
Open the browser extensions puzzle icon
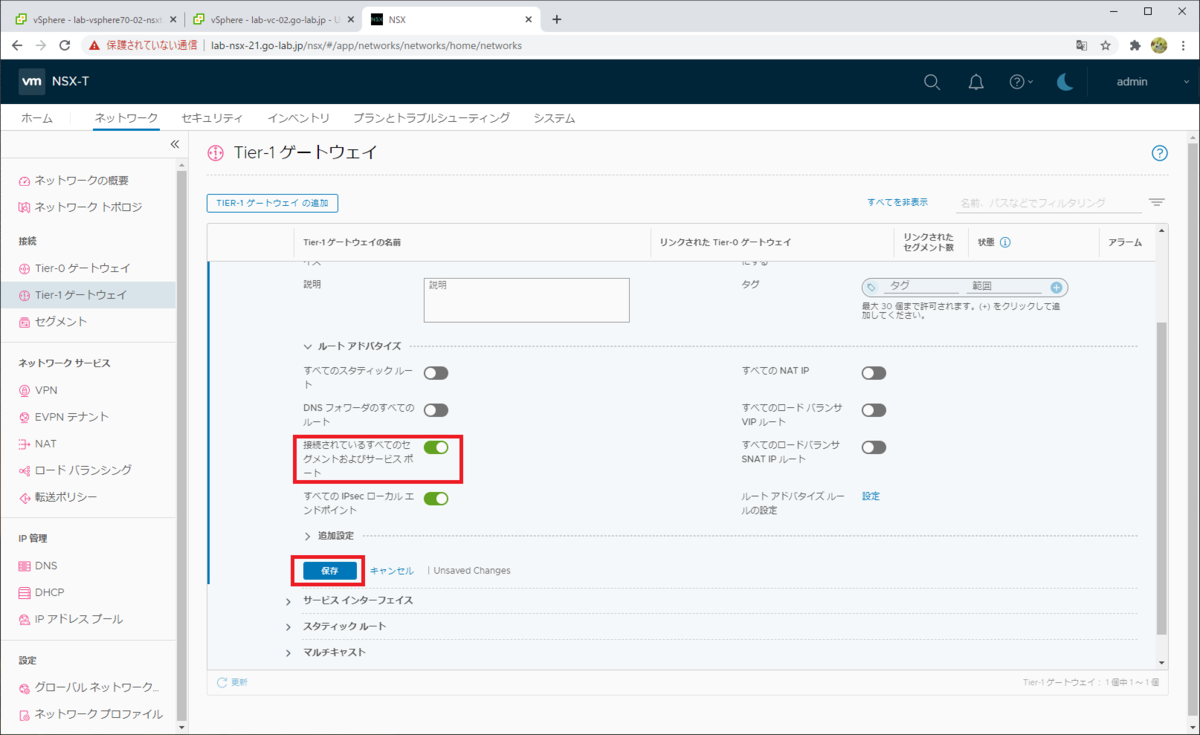point(1135,45)
